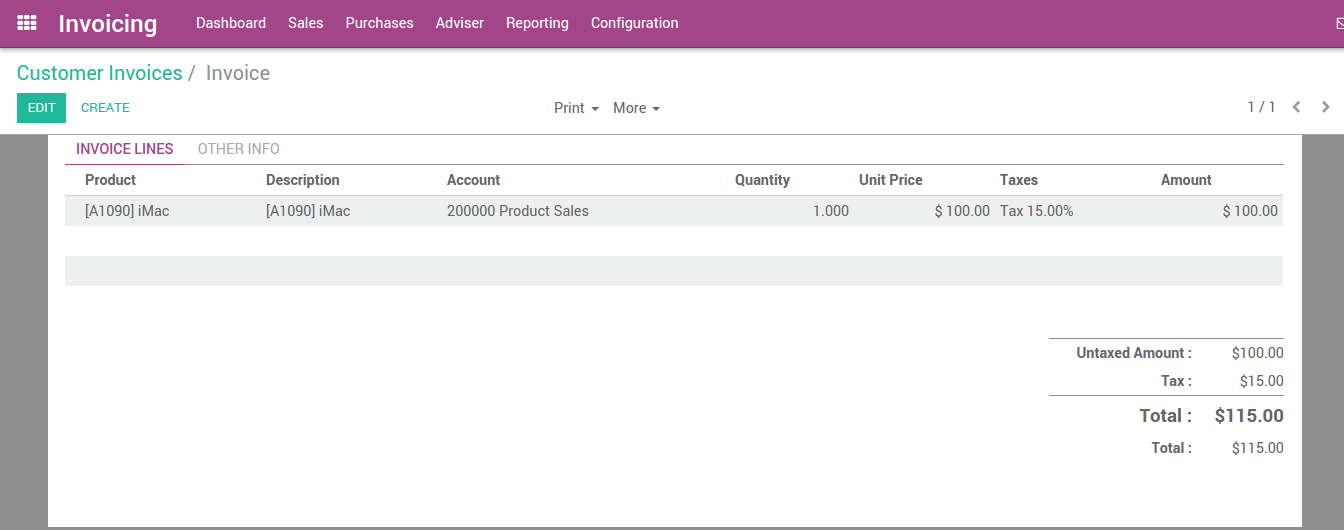This screenshot has width=1344, height=530.
Task: Click the Edit button
Action: click(41, 108)
